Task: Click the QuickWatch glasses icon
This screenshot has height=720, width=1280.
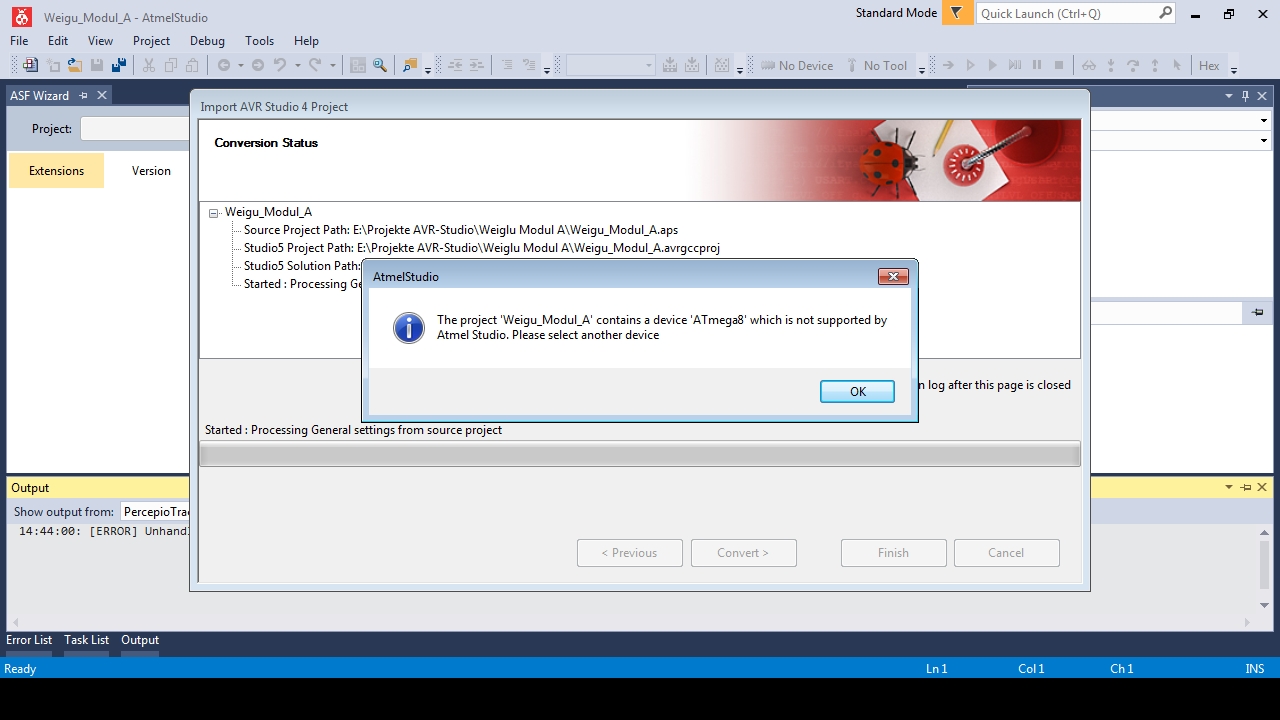Action: pyautogui.click(x=1089, y=65)
